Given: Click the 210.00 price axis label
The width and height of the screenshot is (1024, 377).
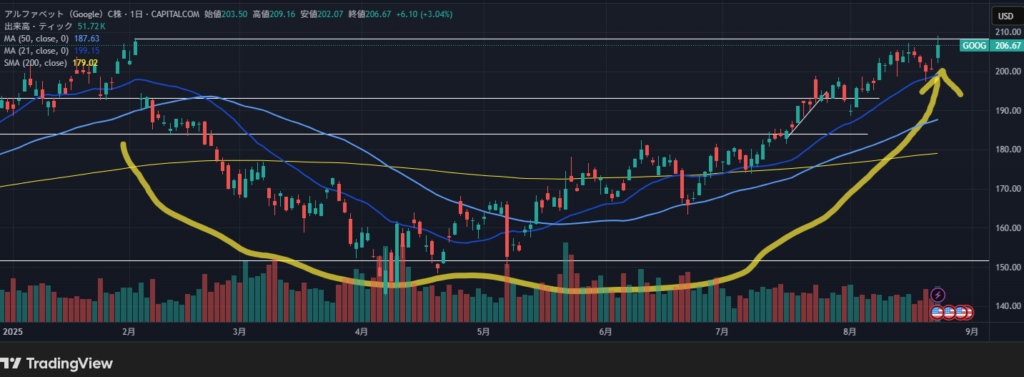Looking at the screenshot, I should (1008, 32).
